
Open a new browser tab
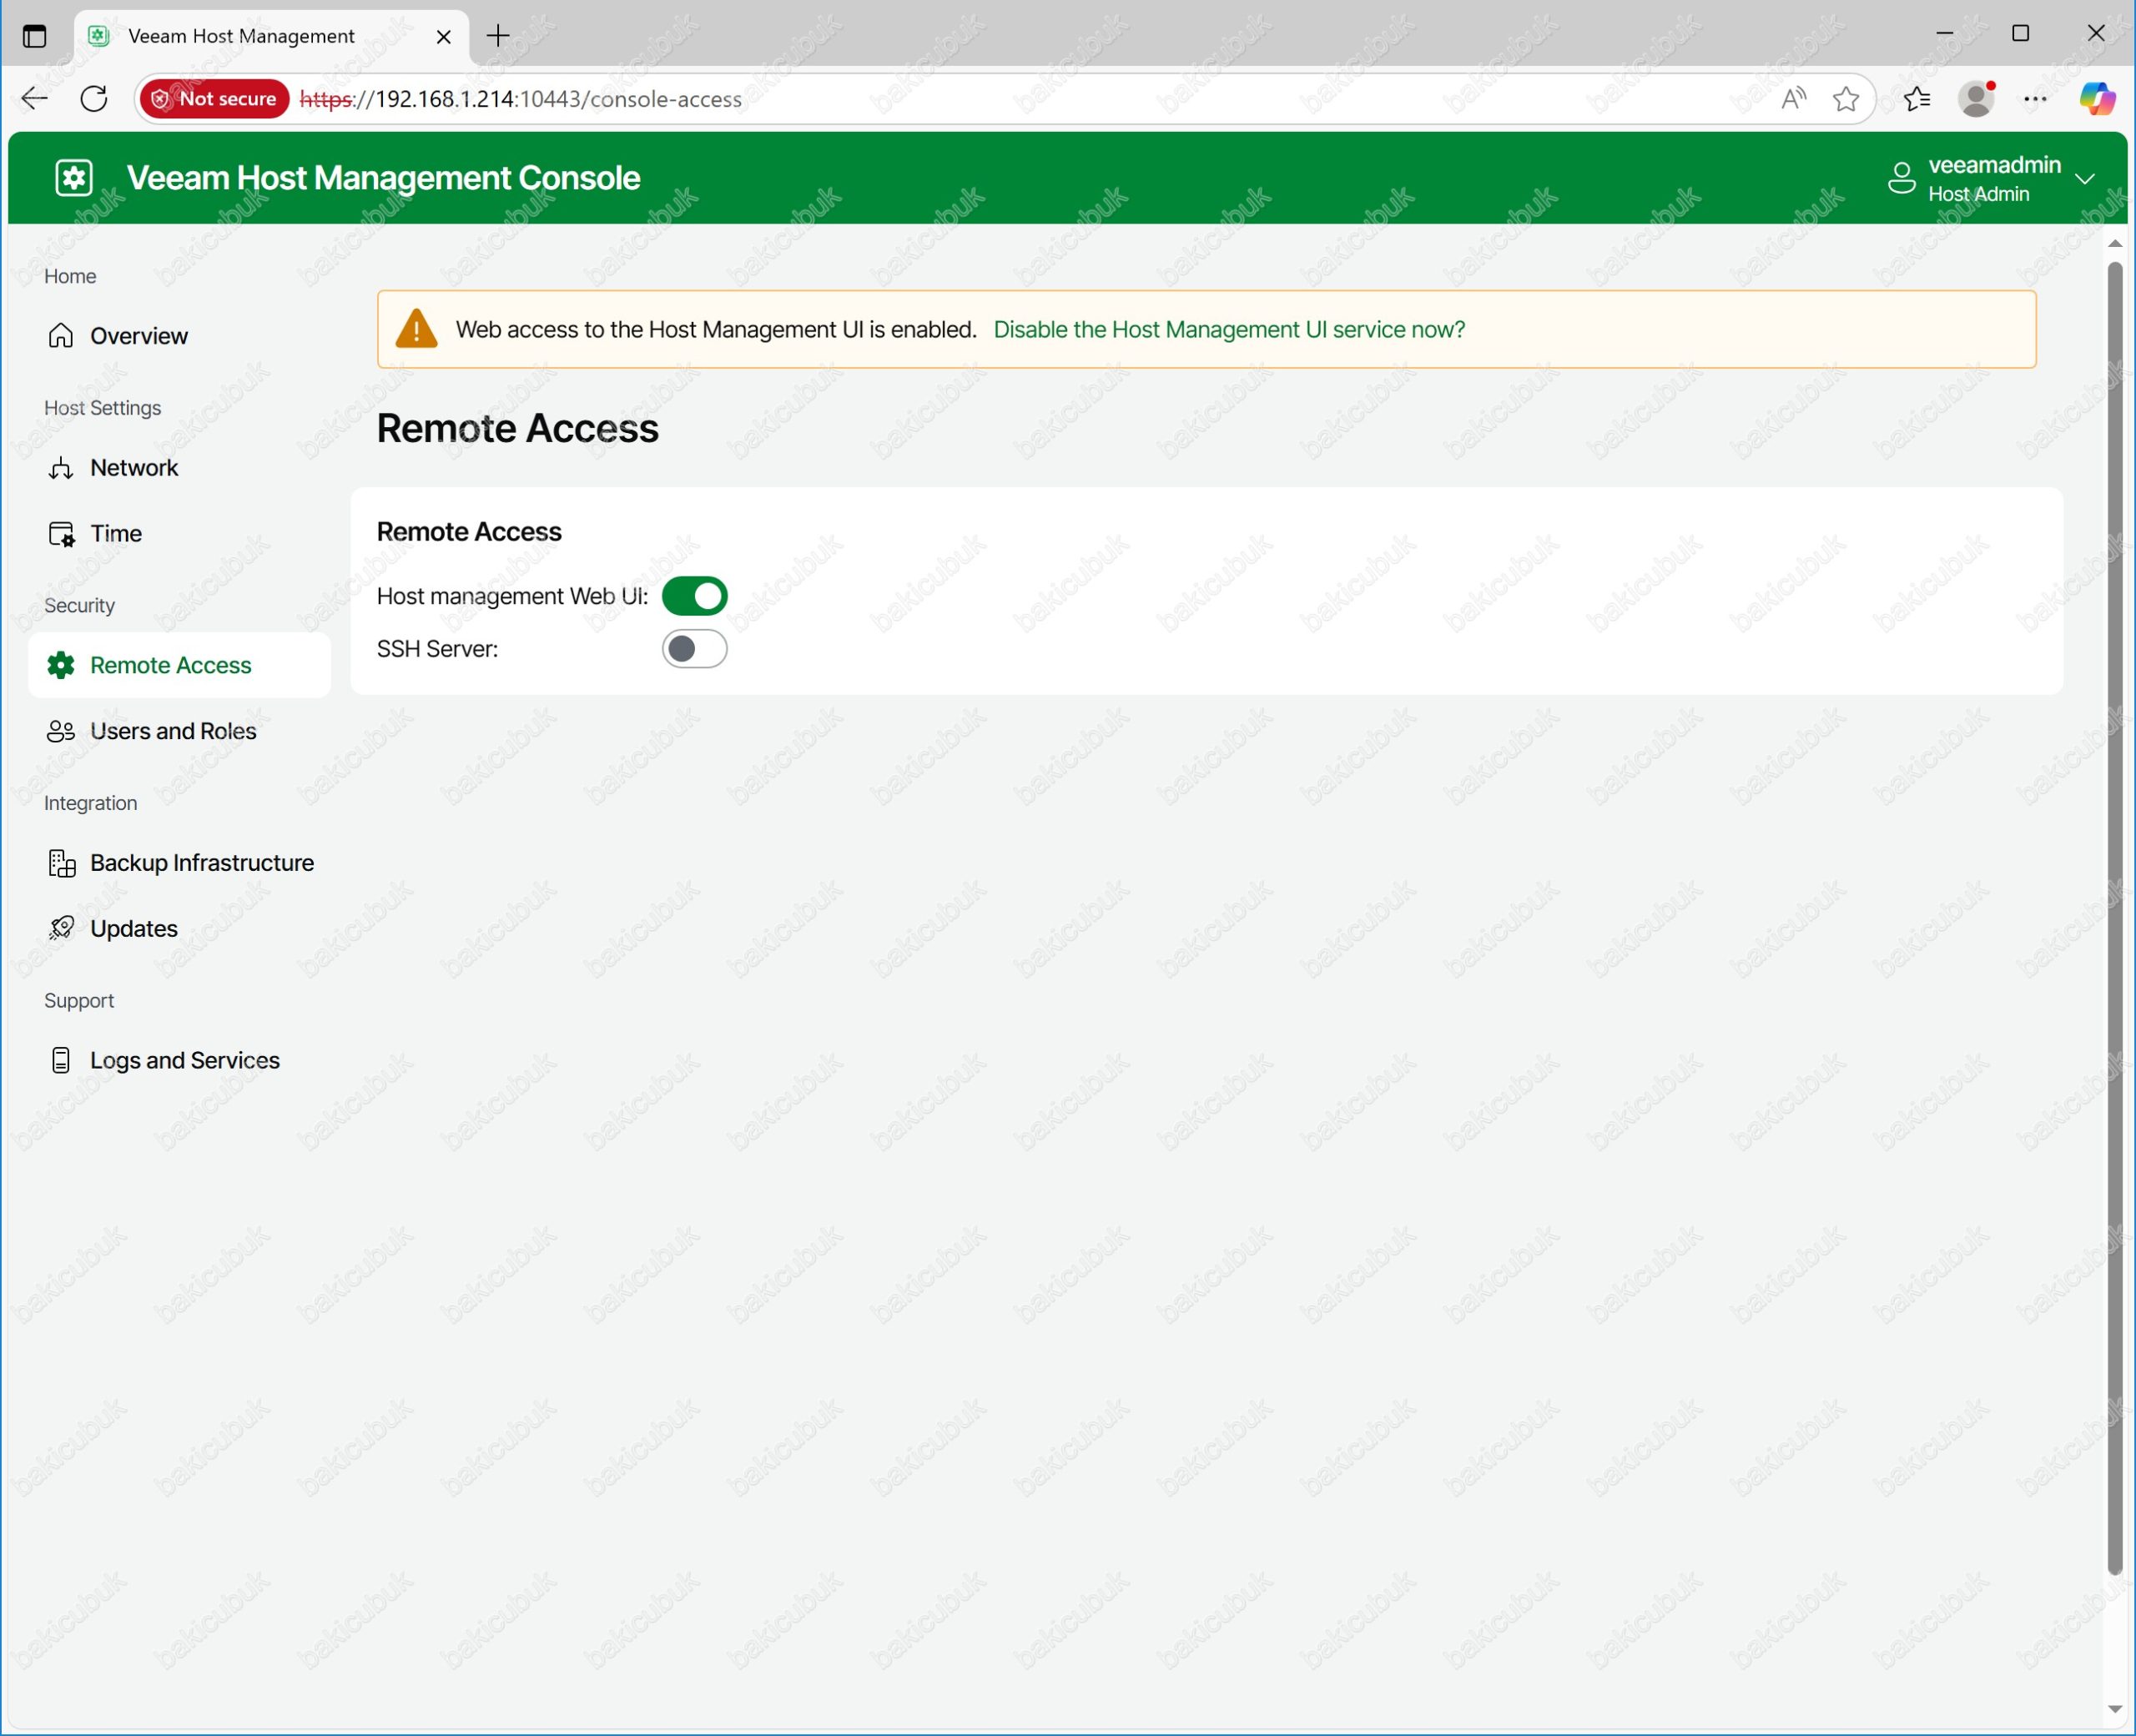tap(498, 36)
